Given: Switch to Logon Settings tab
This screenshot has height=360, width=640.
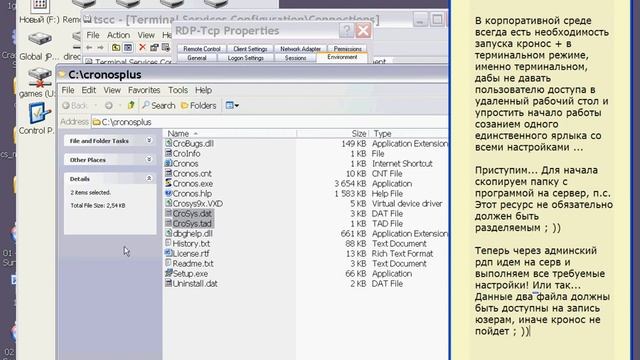Looking at the screenshot, I should point(246,58).
